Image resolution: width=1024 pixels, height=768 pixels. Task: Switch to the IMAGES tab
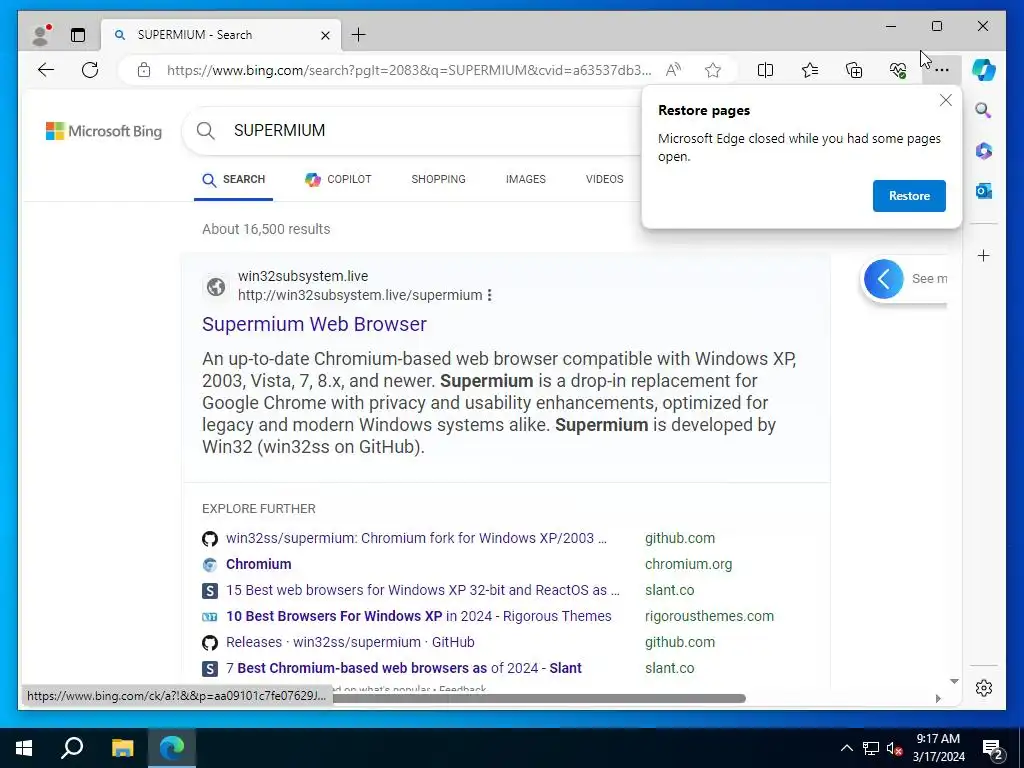point(526,180)
